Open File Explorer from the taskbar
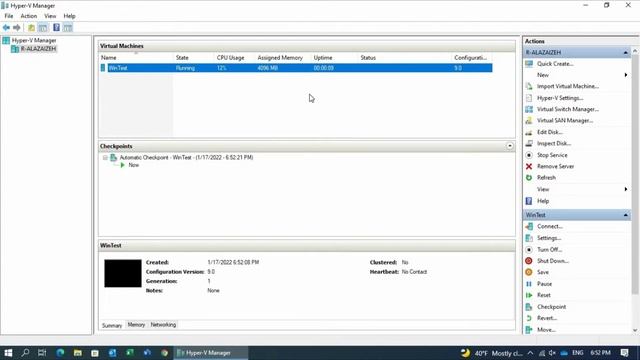Screen dimensions: 640x360 [x=78, y=353]
